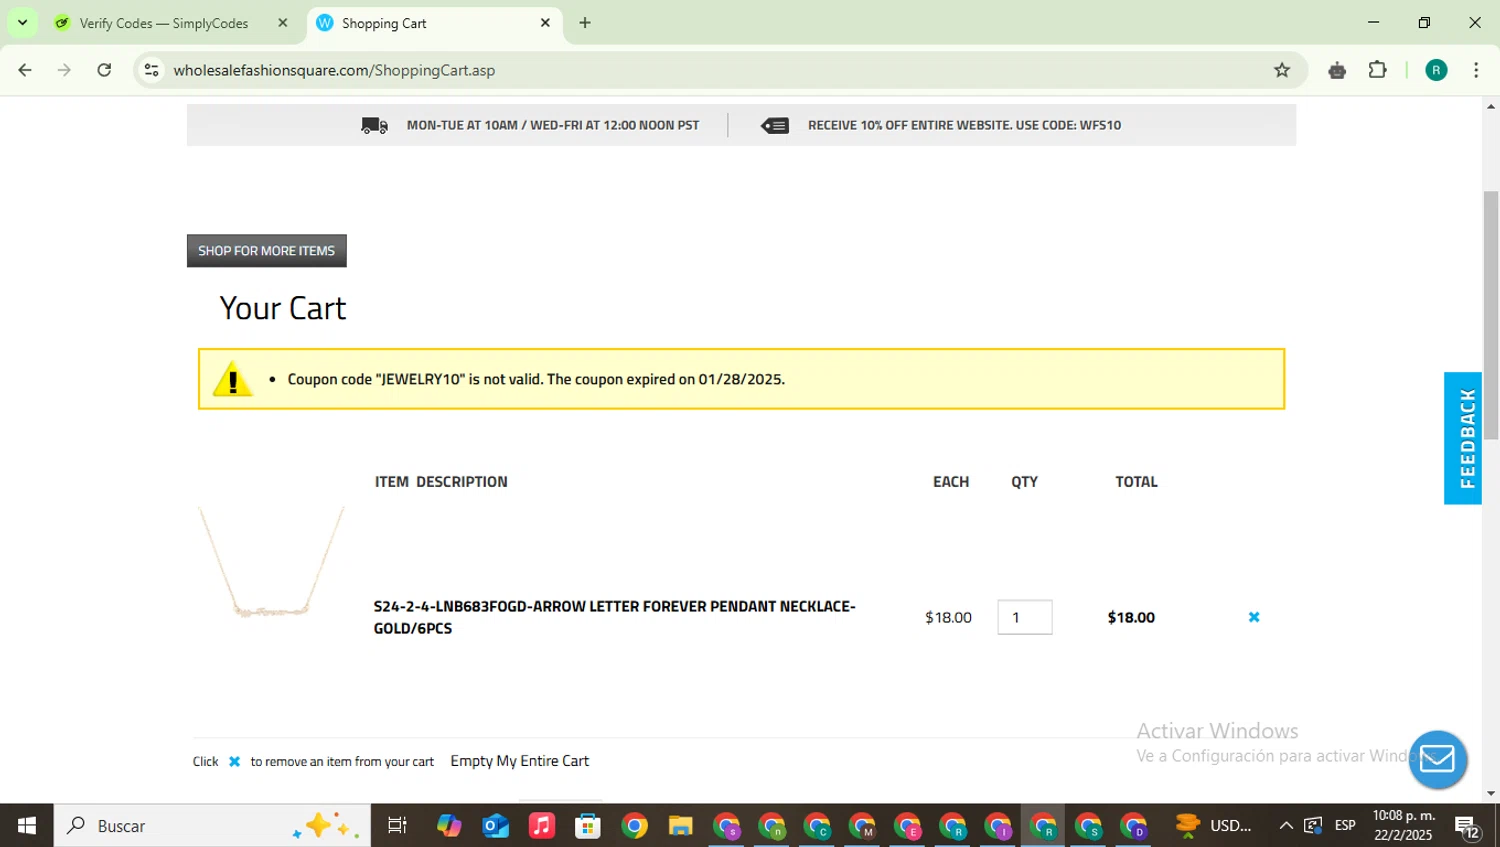The height and width of the screenshot is (847, 1500).
Task: Open the robot extension icon in toolbar
Action: point(1337,70)
